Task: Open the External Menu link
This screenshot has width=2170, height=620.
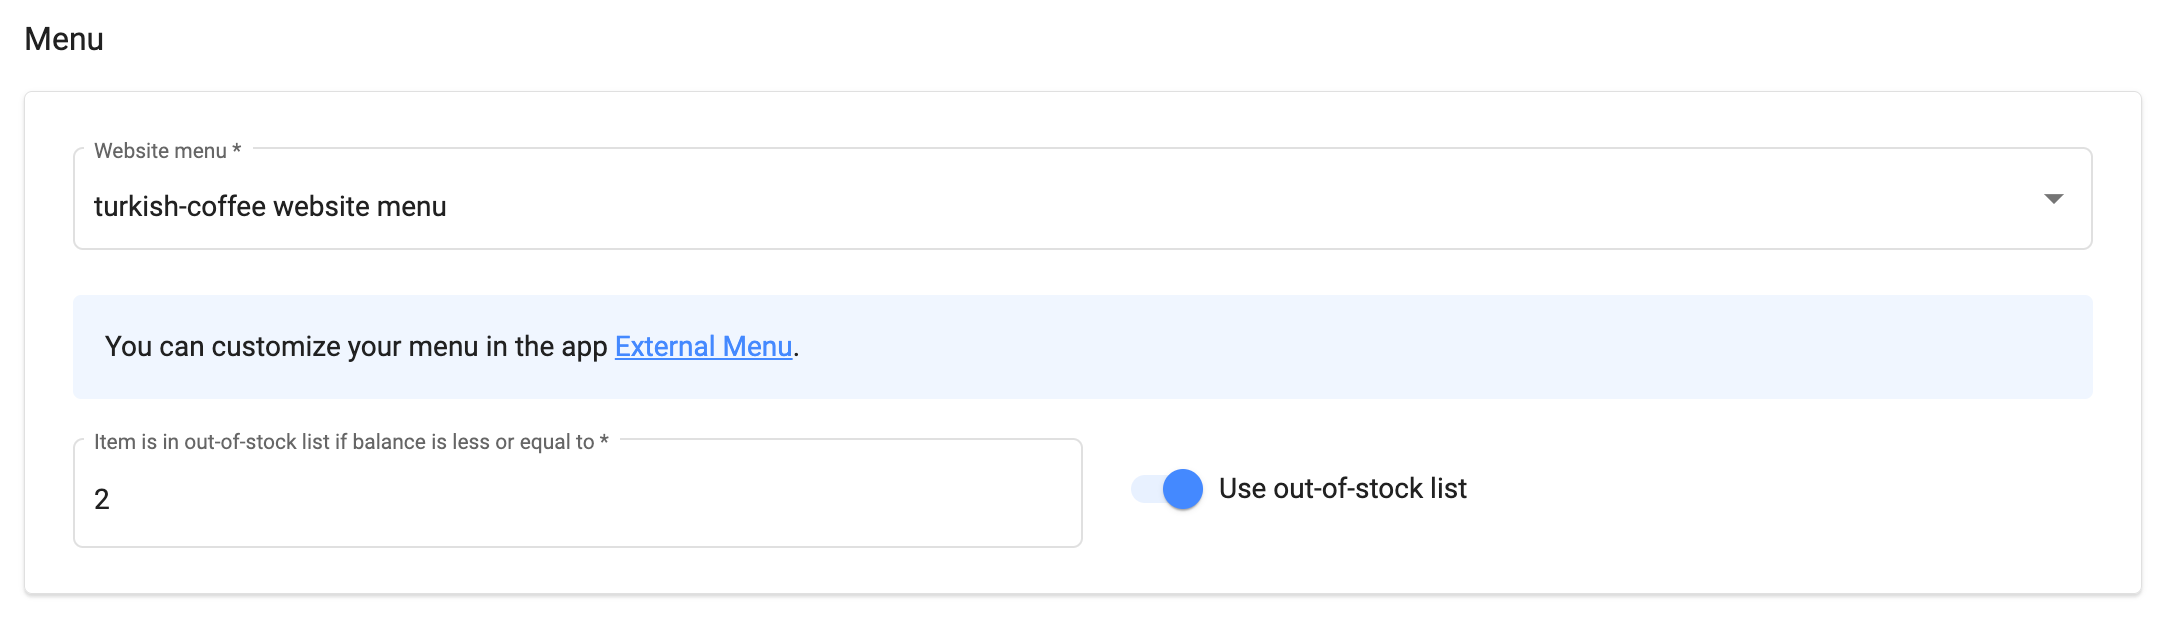Action: click(x=703, y=346)
